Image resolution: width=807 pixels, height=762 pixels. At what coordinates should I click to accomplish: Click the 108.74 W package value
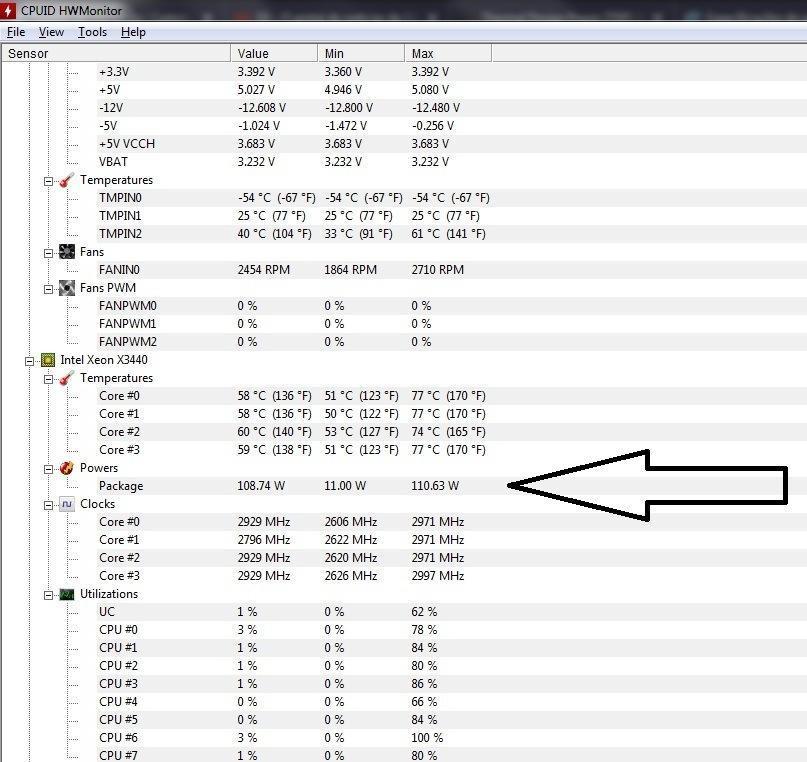click(261, 486)
